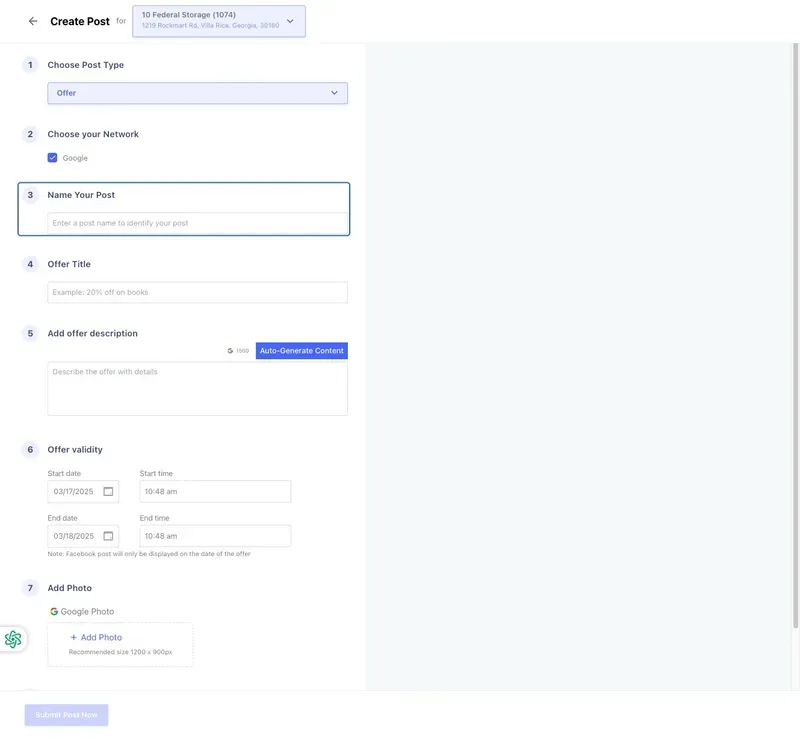Open the AI assistant floating icon
Screen dimensions: 800x739
(x=13, y=639)
